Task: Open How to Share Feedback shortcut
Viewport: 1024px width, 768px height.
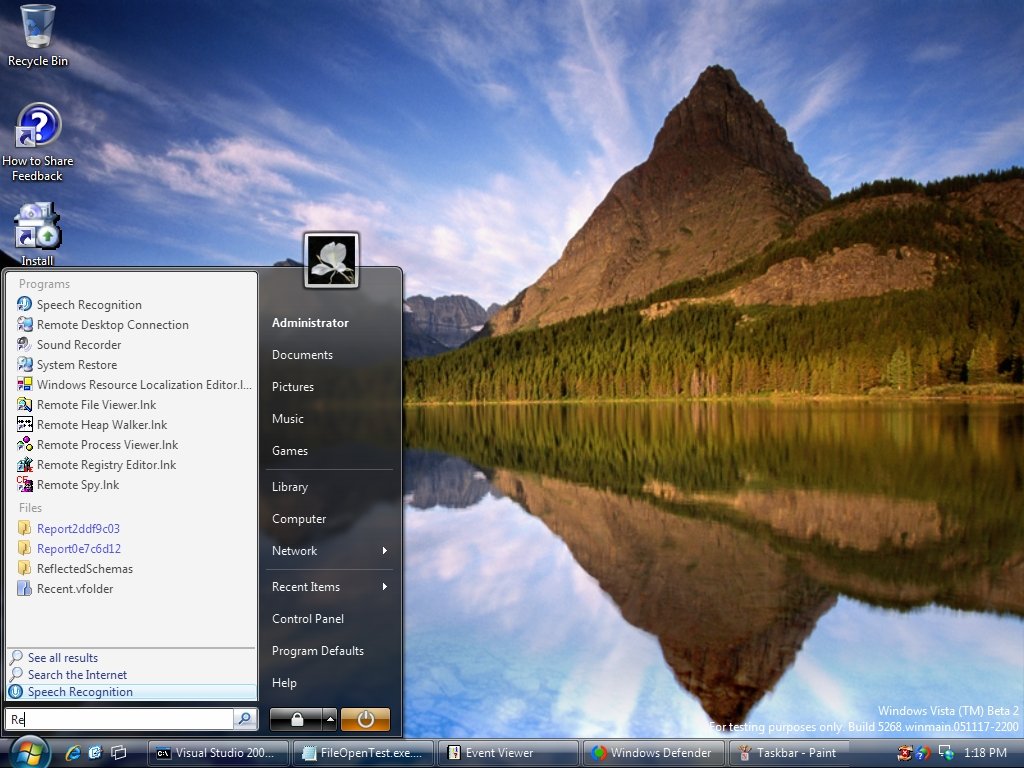Action: [x=38, y=127]
